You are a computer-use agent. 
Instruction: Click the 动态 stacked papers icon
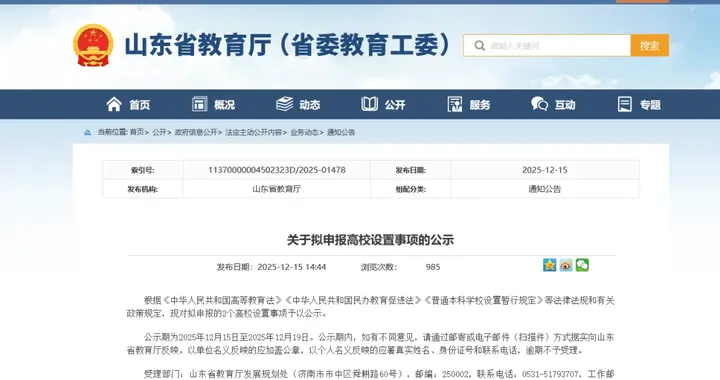coord(284,104)
